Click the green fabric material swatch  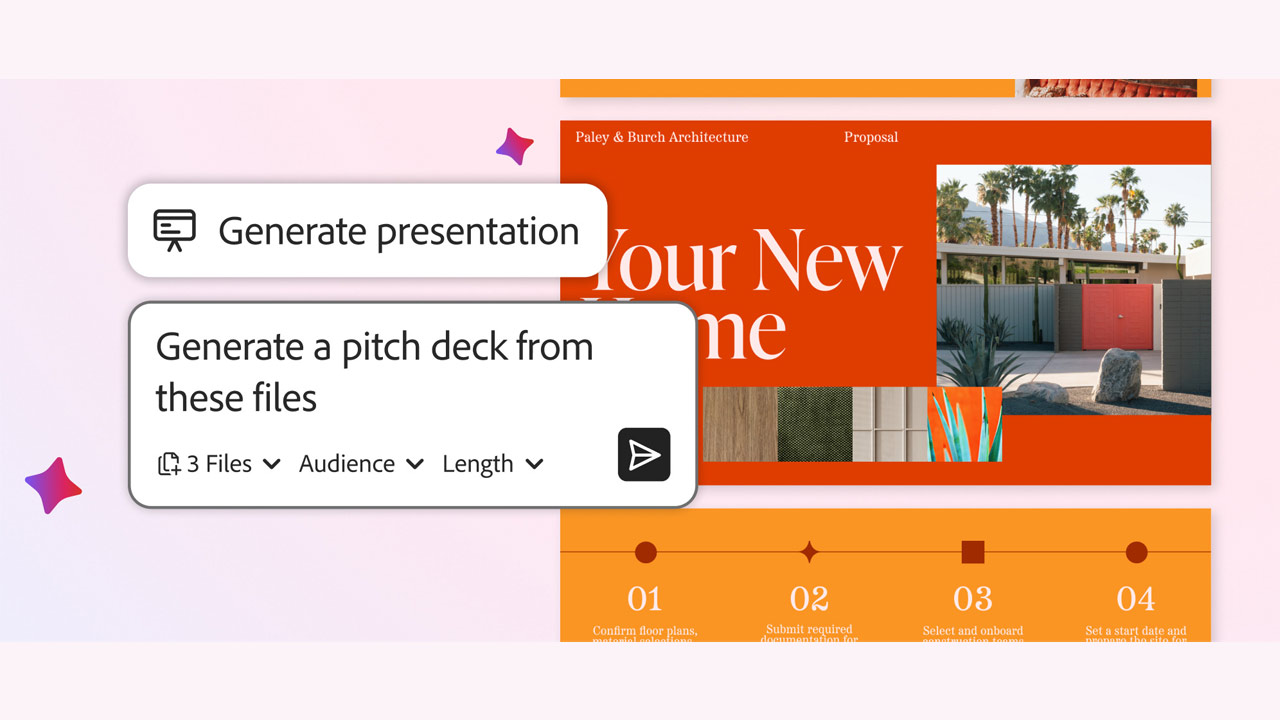click(814, 424)
